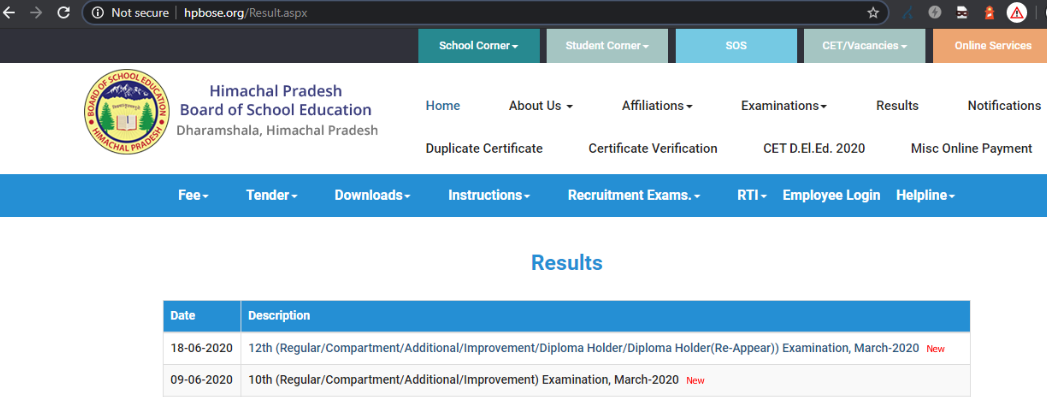The height and width of the screenshot is (397, 1047).
Task: Open Duplicate Certificate page
Action: coord(484,149)
